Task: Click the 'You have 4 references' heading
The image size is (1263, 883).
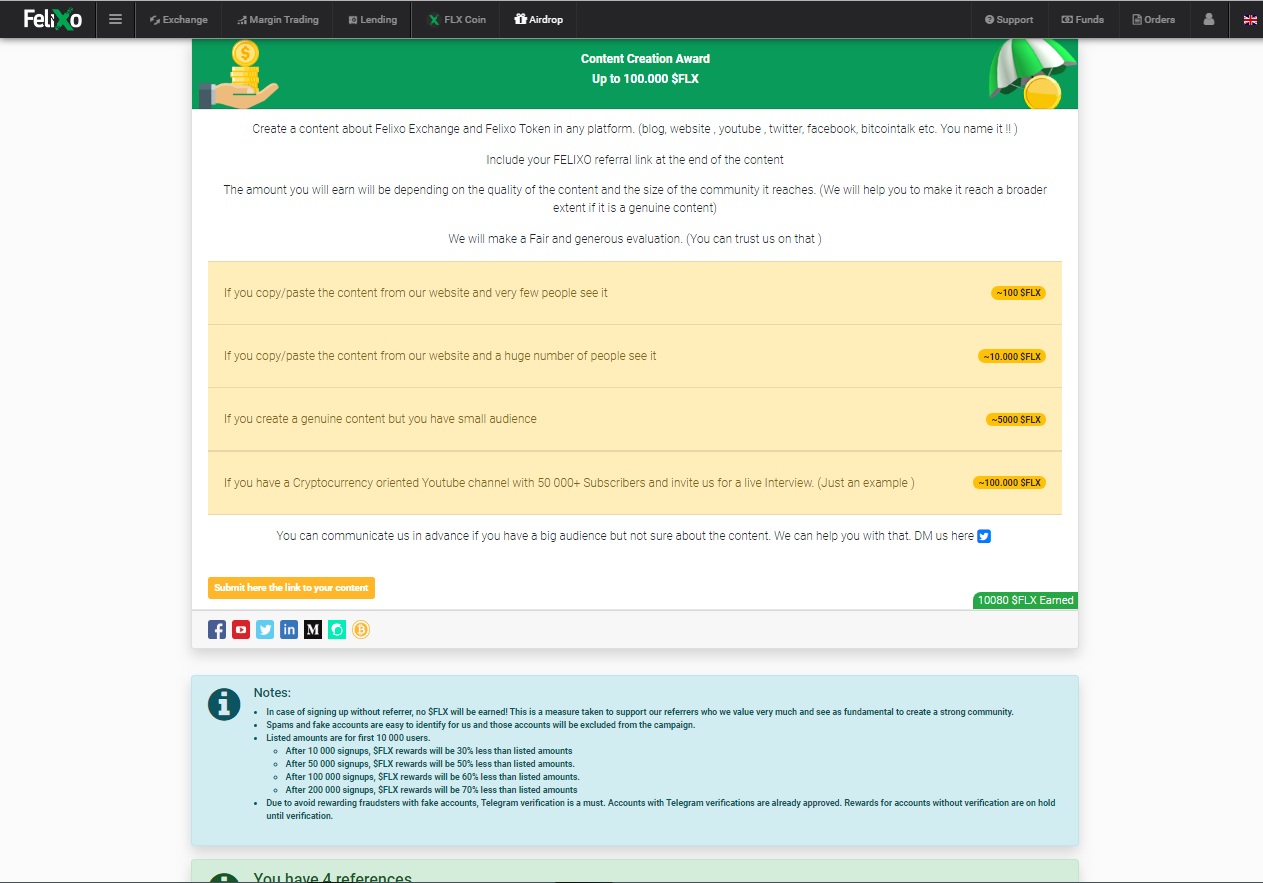Action: click(332, 877)
